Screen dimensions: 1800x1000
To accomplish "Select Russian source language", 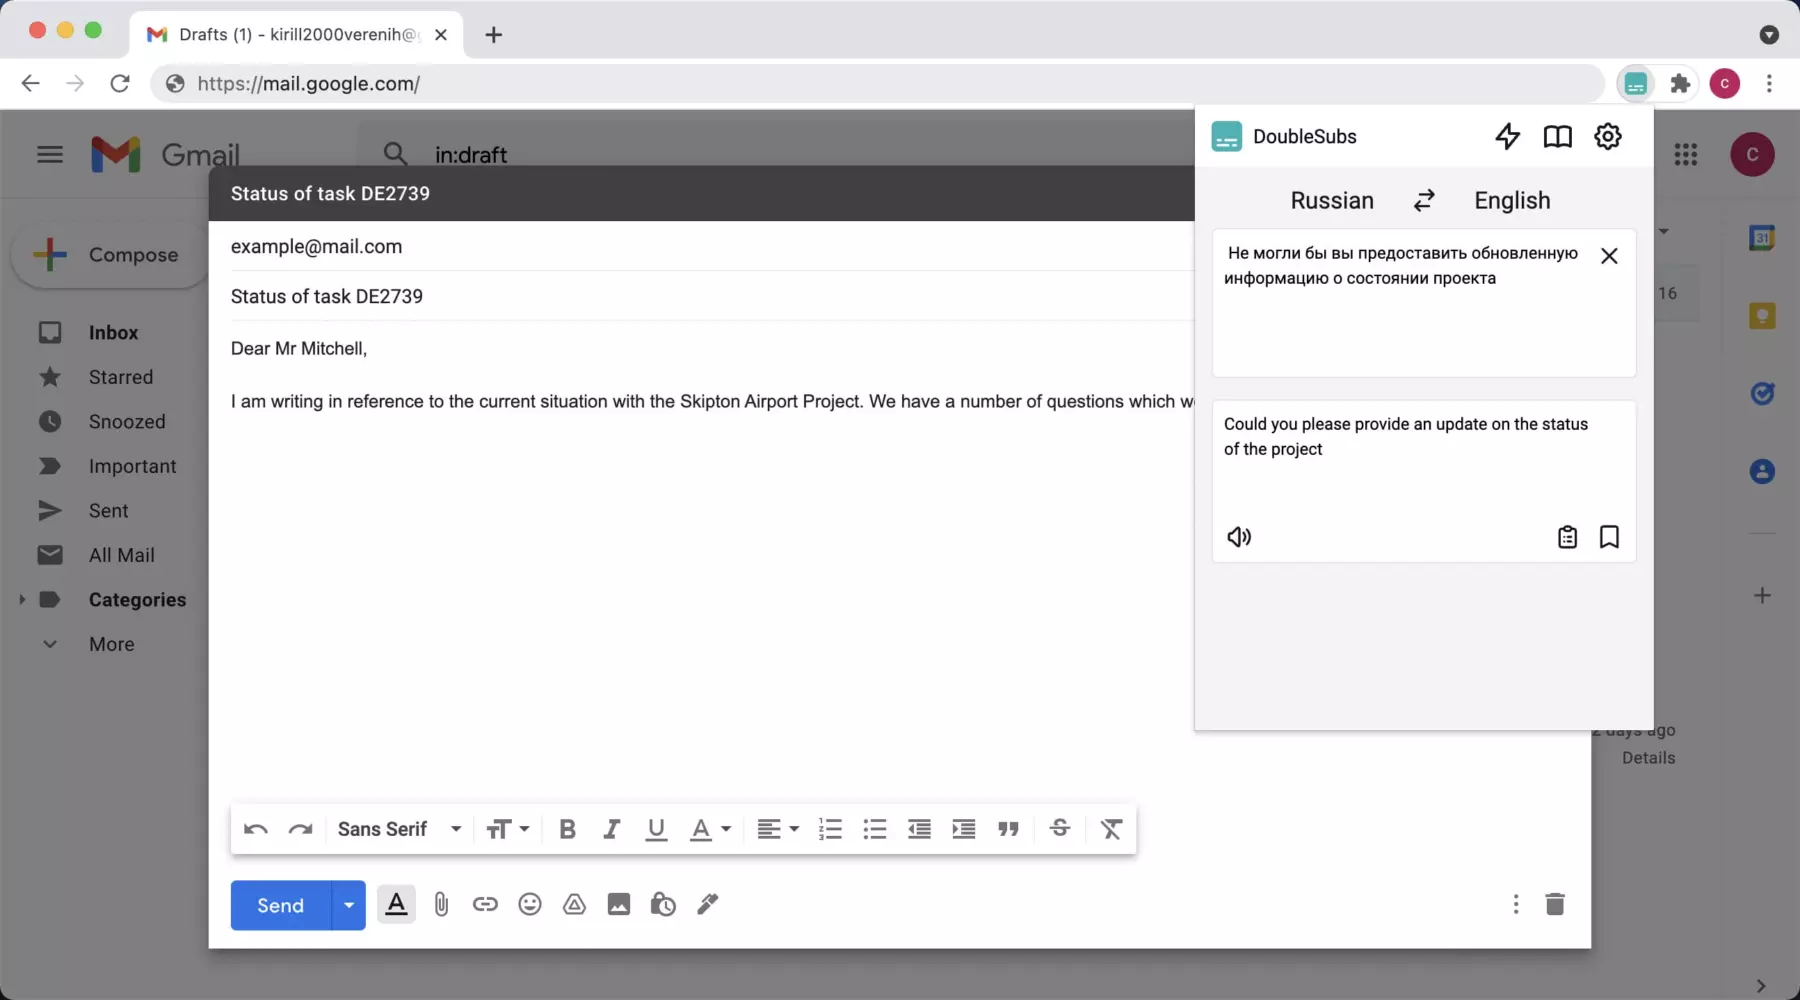I will 1332,201.
